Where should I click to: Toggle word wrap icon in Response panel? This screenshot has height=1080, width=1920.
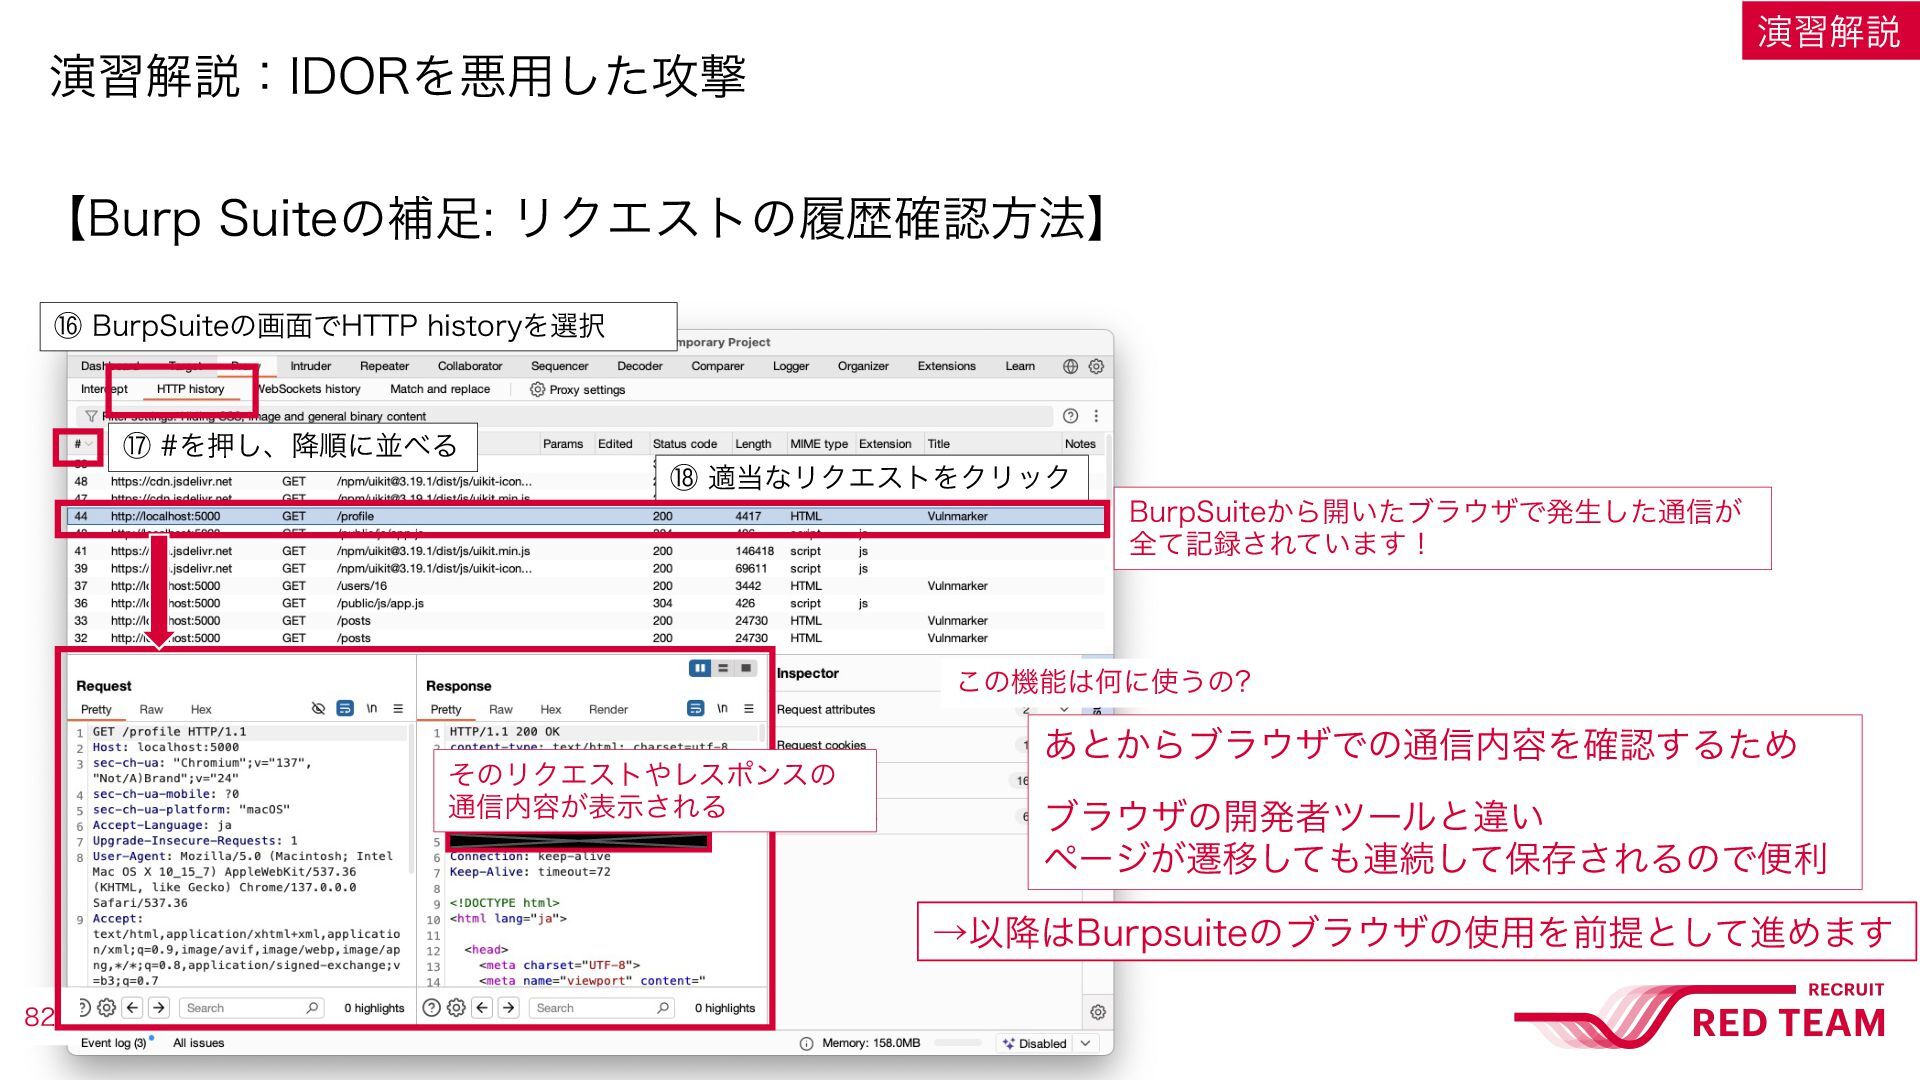tap(696, 709)
